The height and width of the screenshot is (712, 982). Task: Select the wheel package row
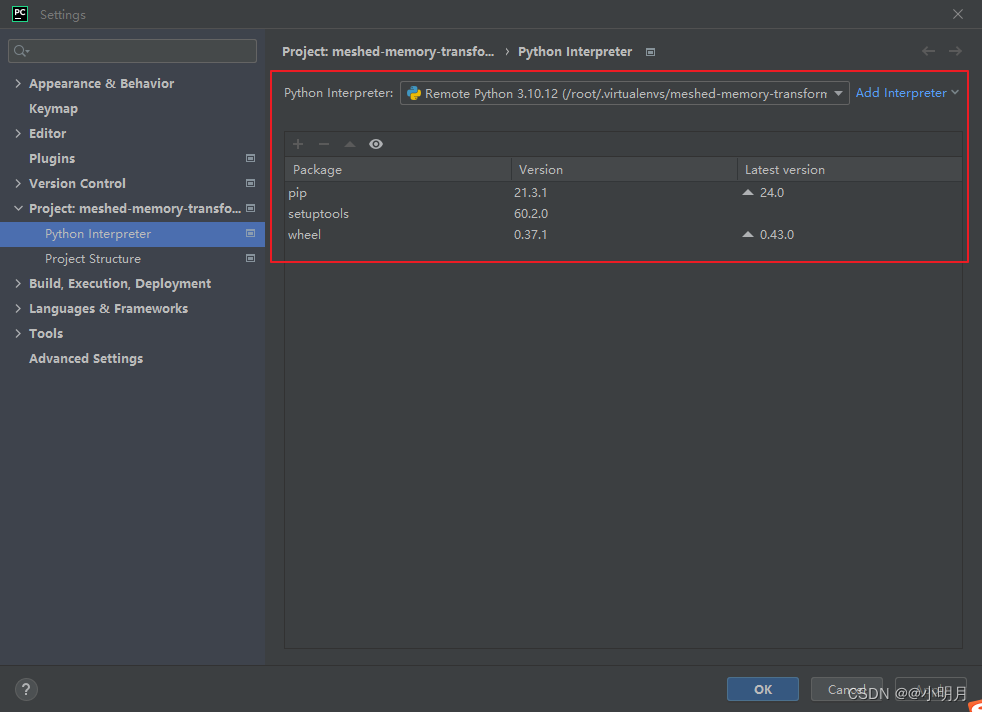pos(623,234)
